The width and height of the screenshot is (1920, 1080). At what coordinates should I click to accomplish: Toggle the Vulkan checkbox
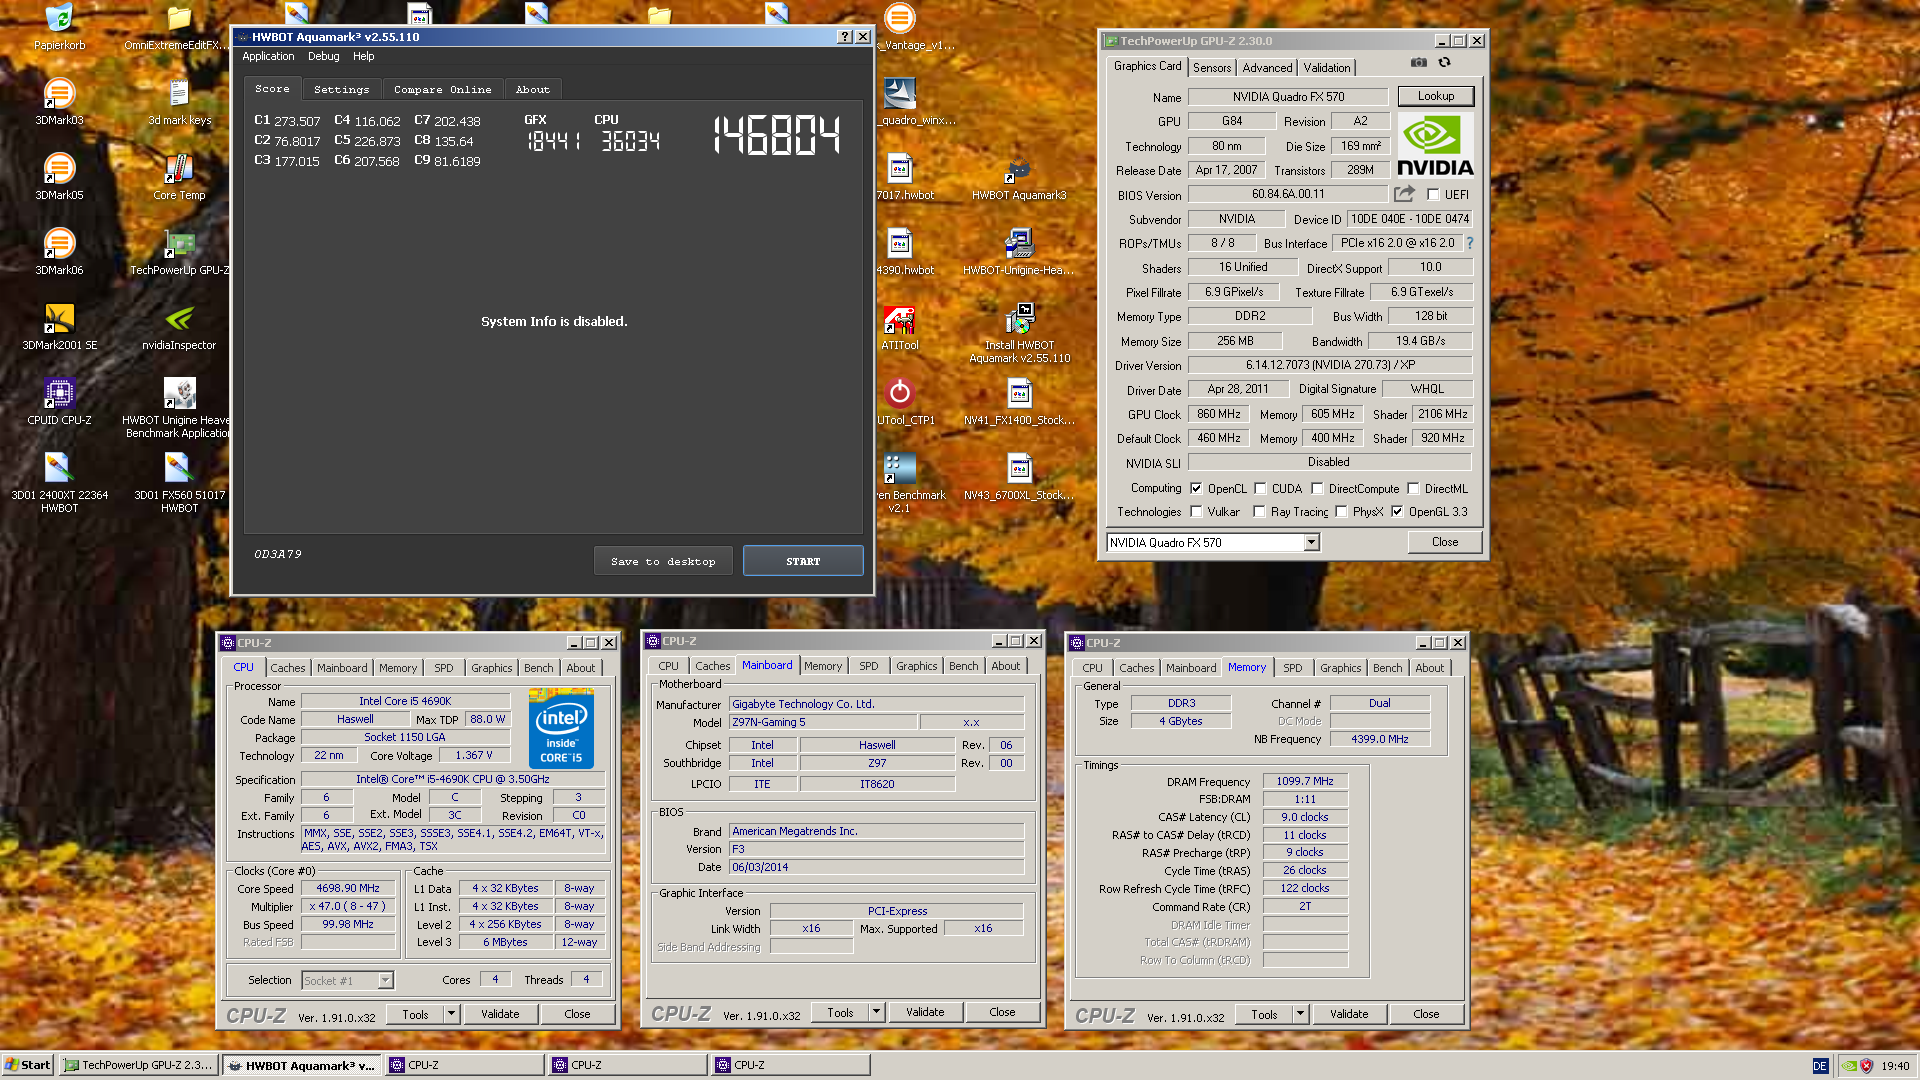click(x=1196, y=511)
